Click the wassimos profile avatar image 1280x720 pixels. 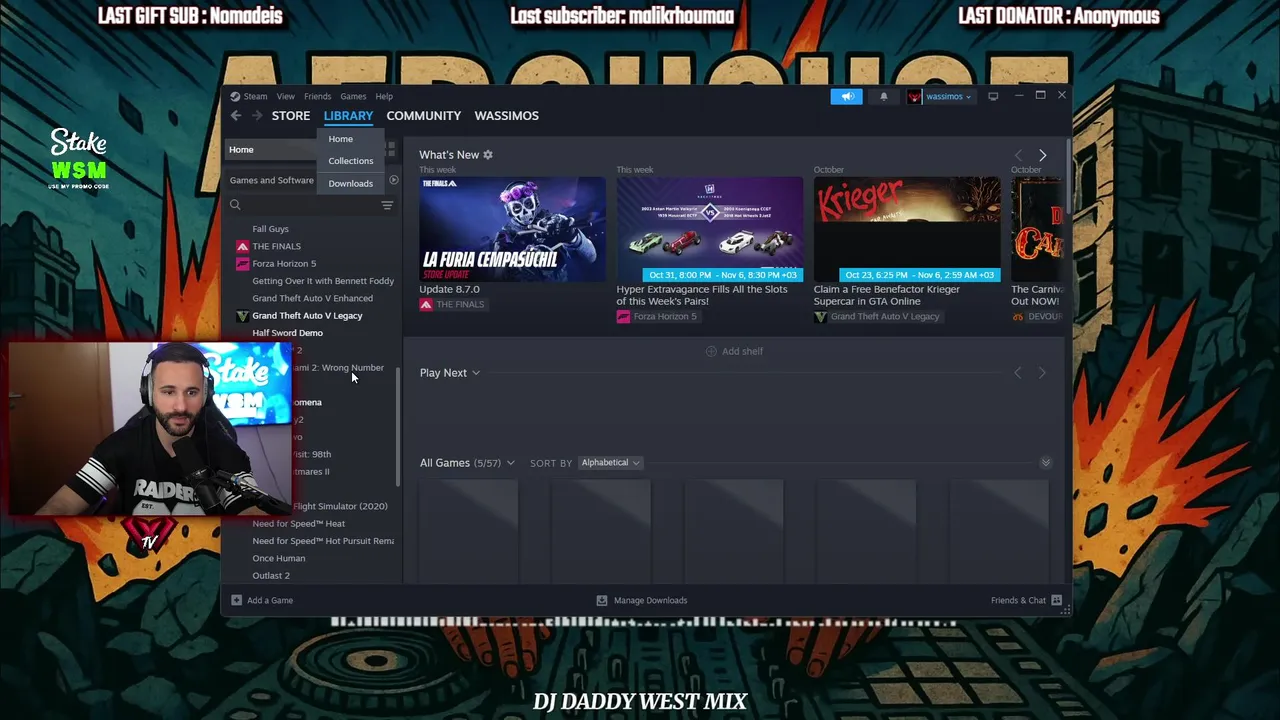click(x=914, y=96)
